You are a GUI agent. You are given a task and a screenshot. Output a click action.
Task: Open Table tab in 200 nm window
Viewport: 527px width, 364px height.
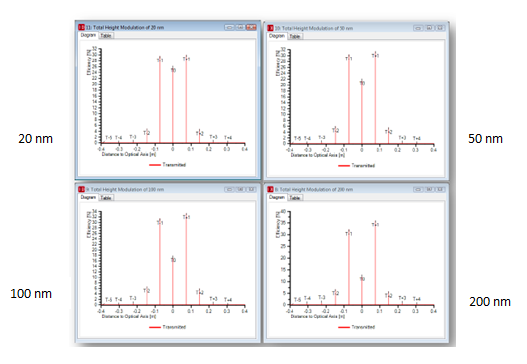[x=295, y=198]
